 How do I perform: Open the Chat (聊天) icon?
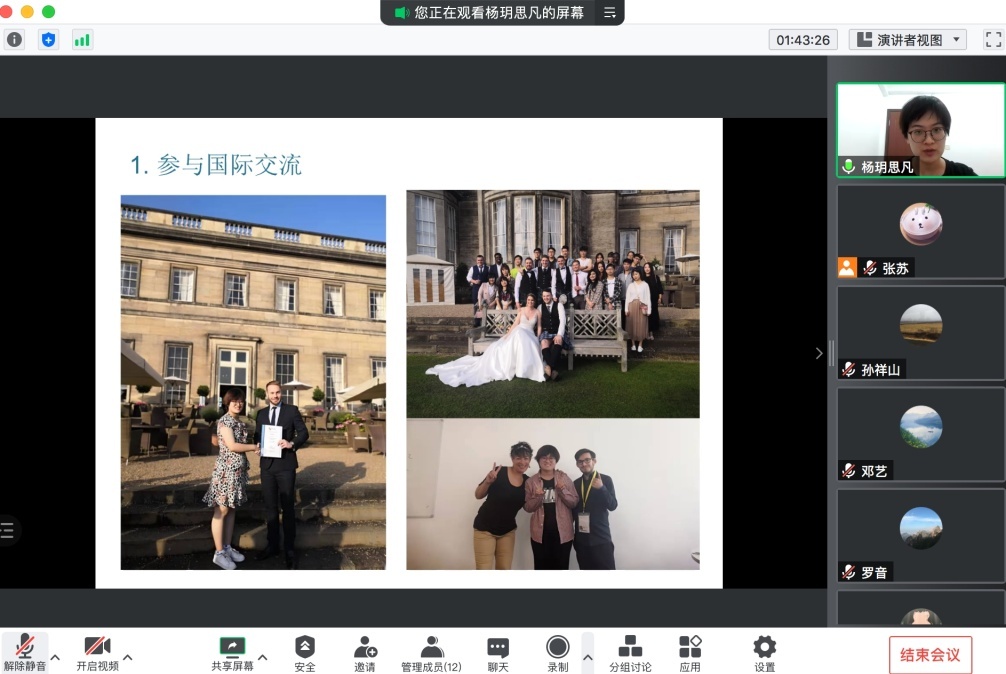497,652
